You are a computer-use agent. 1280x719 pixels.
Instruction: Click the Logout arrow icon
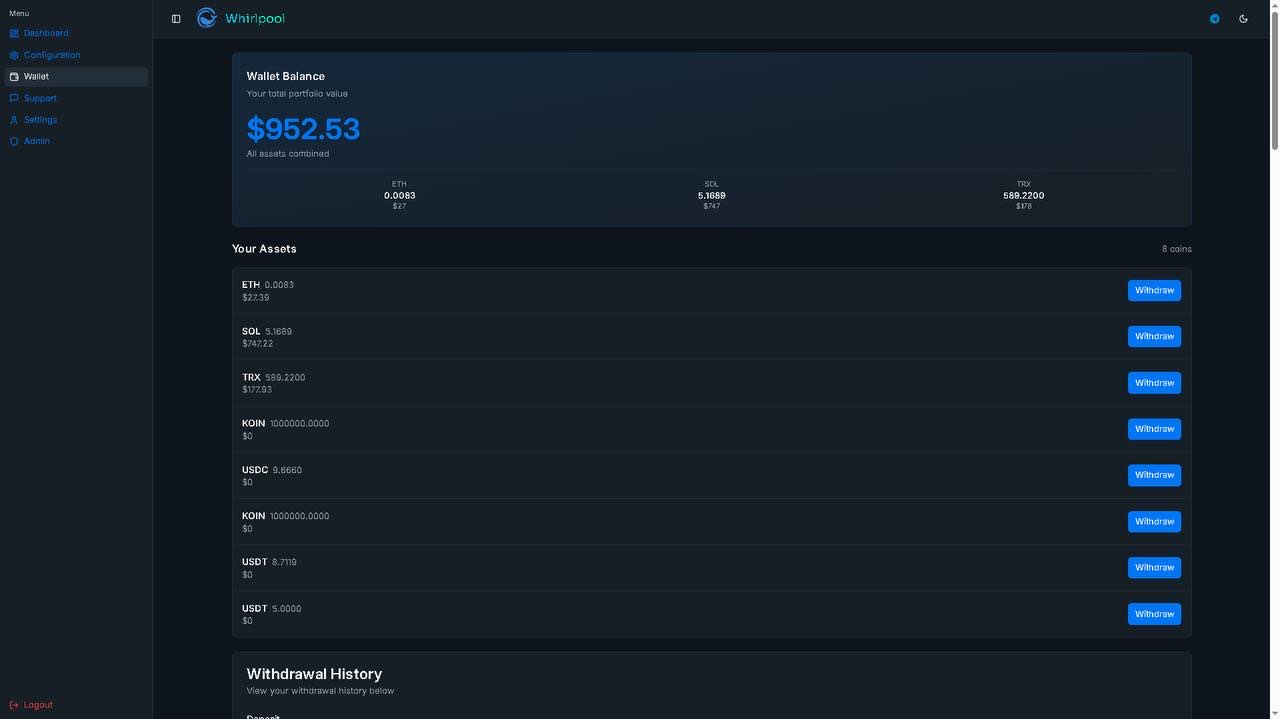coord(14,705)
